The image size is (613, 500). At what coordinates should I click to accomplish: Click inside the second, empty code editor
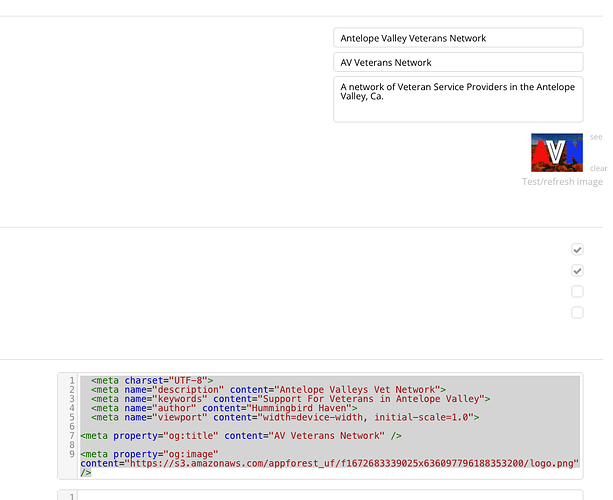click(x=330, y=495)
